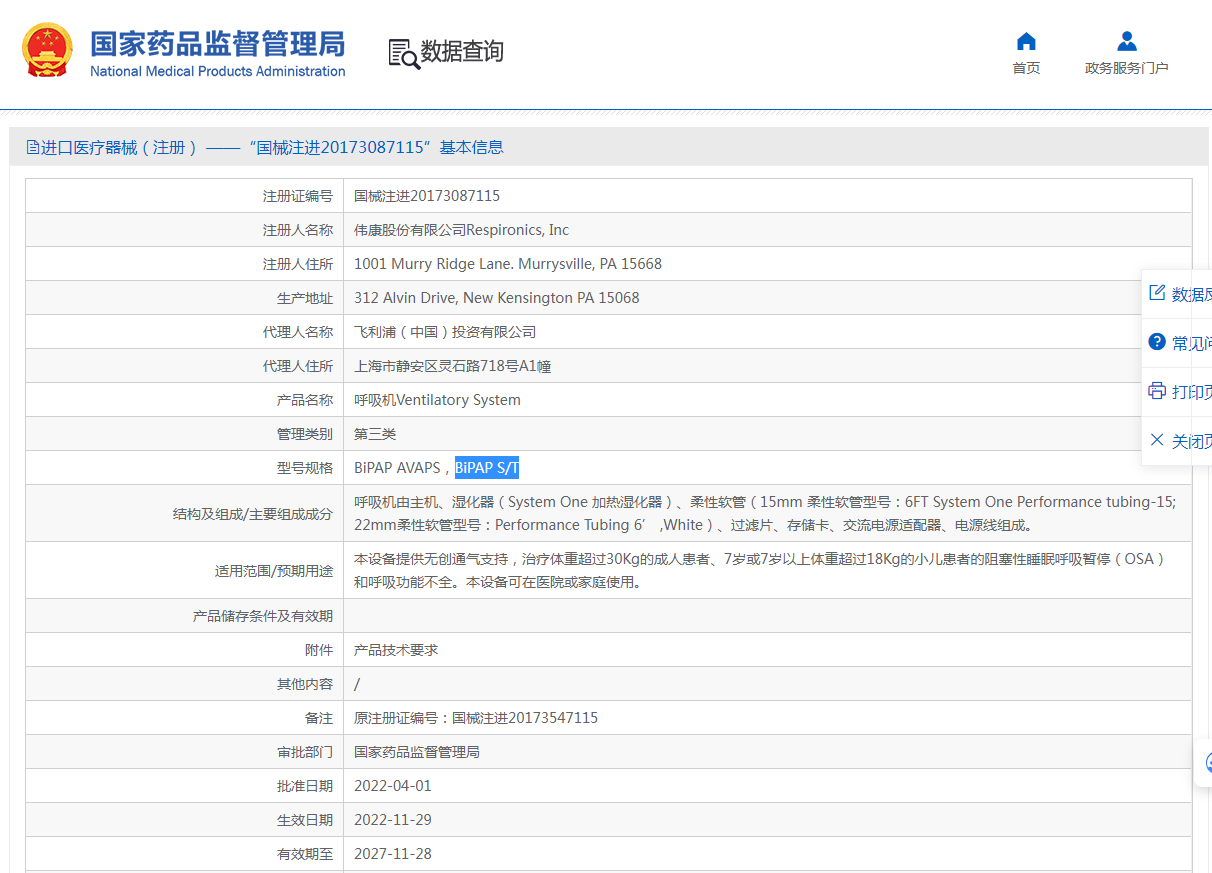Click the 首页 label
Screen dimensions: 1212x873
tap(1026, 68)
